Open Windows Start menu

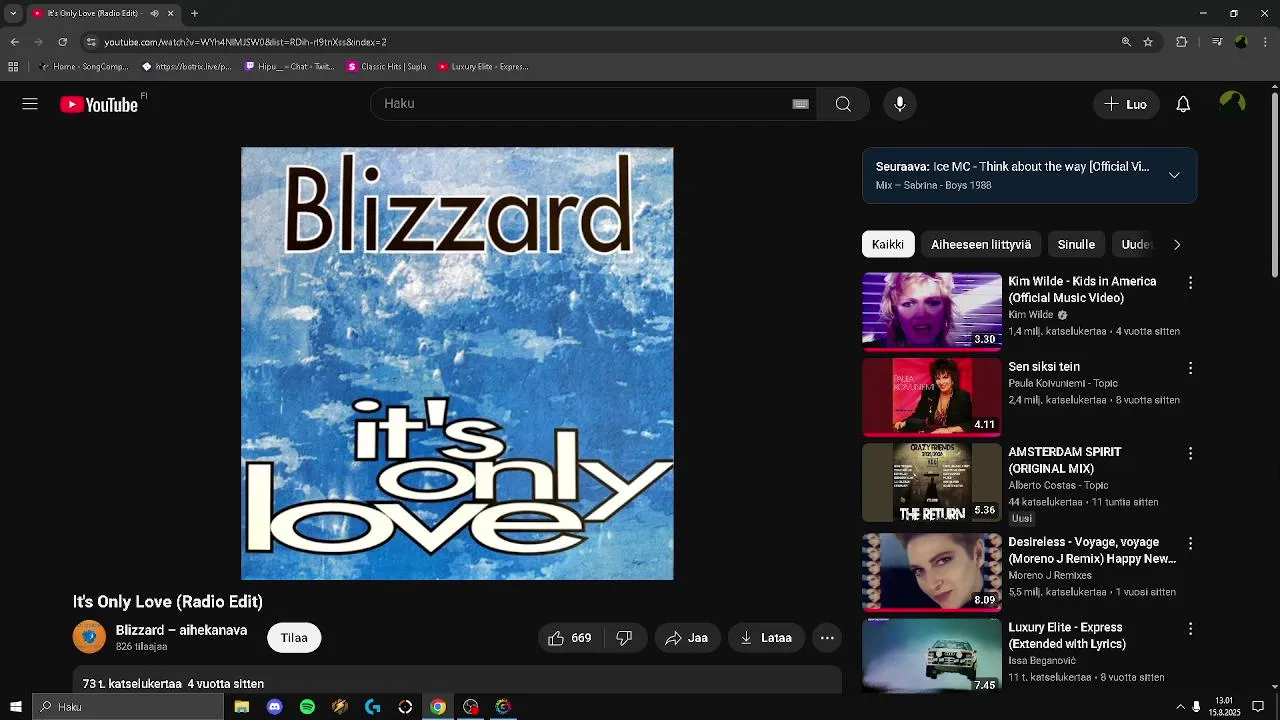15,707
